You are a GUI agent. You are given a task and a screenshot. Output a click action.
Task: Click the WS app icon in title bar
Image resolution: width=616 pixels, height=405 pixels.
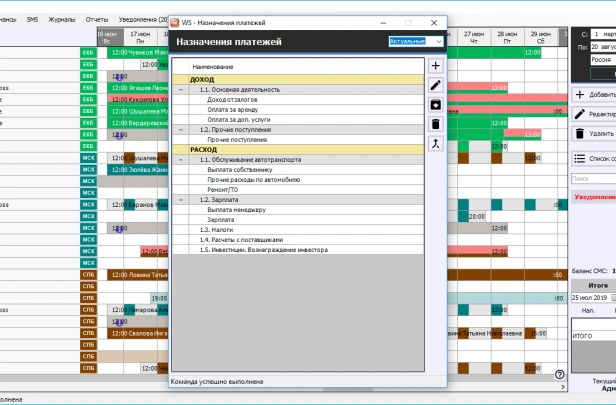[x=173, y=22]
